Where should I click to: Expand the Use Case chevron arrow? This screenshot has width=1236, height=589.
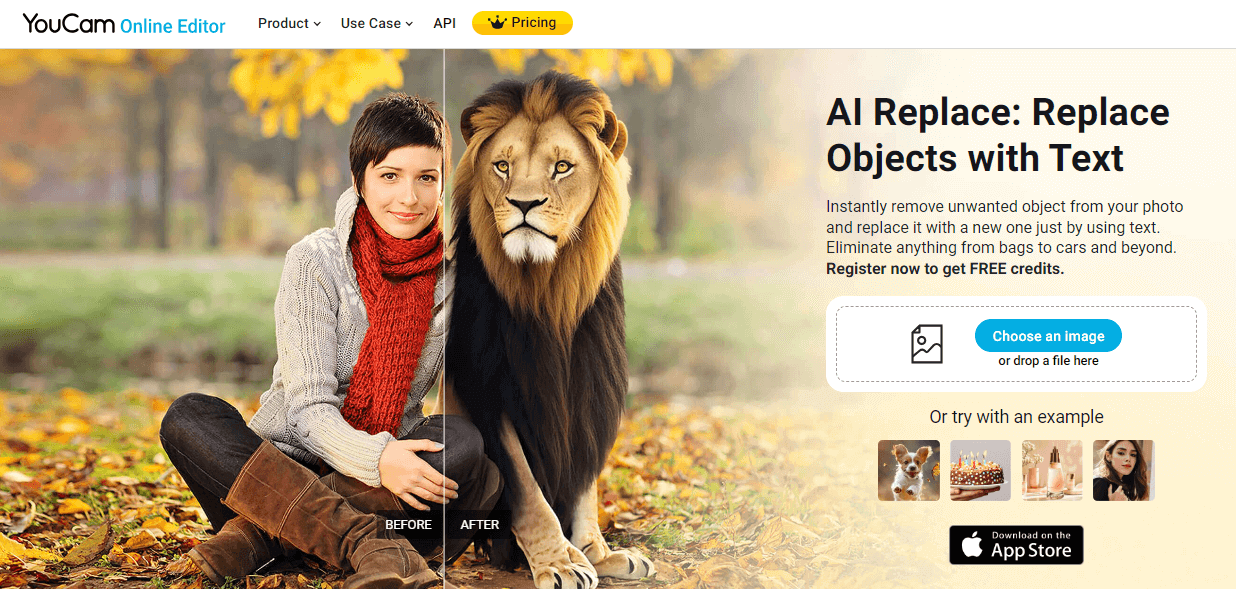[x=409, y=24]
